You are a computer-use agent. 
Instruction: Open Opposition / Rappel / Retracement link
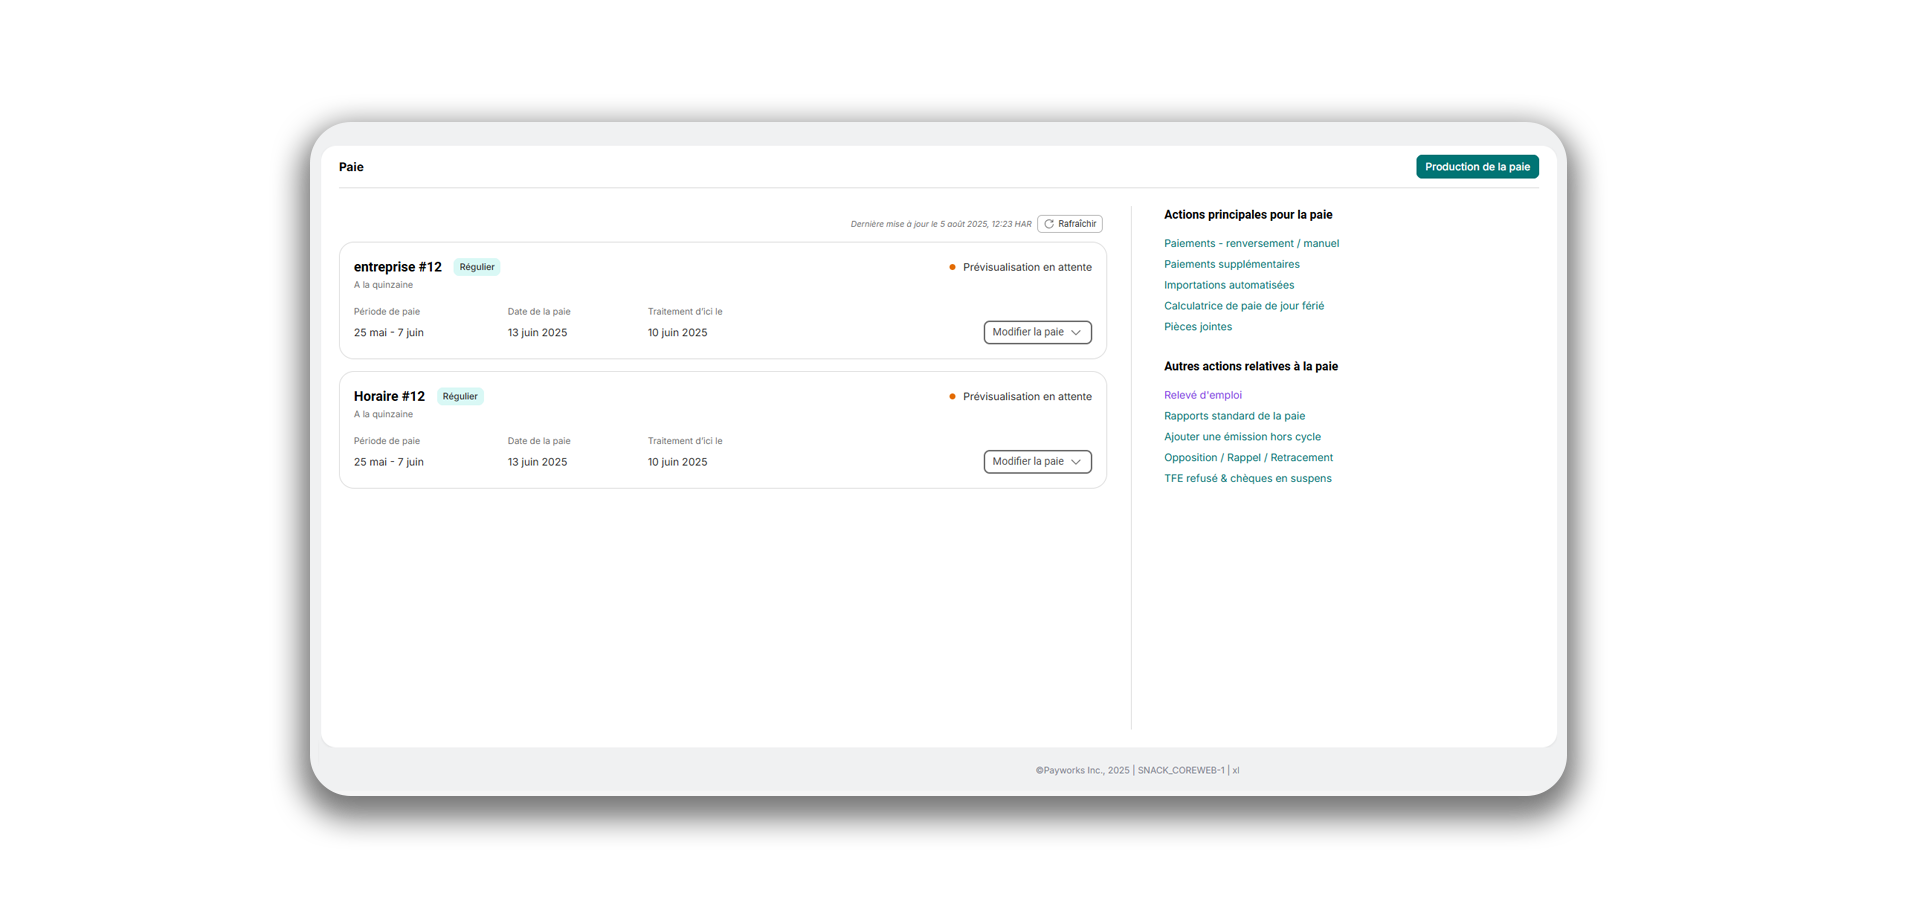click(x=1248, y=458)
